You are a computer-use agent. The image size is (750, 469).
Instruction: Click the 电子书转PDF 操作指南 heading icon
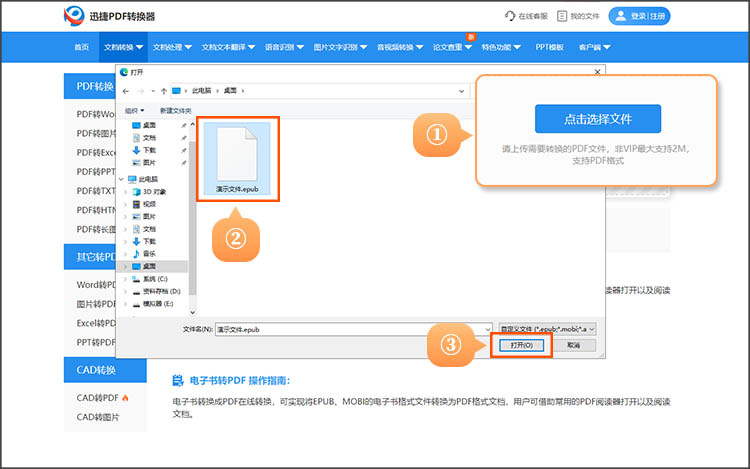click(177, 381)
